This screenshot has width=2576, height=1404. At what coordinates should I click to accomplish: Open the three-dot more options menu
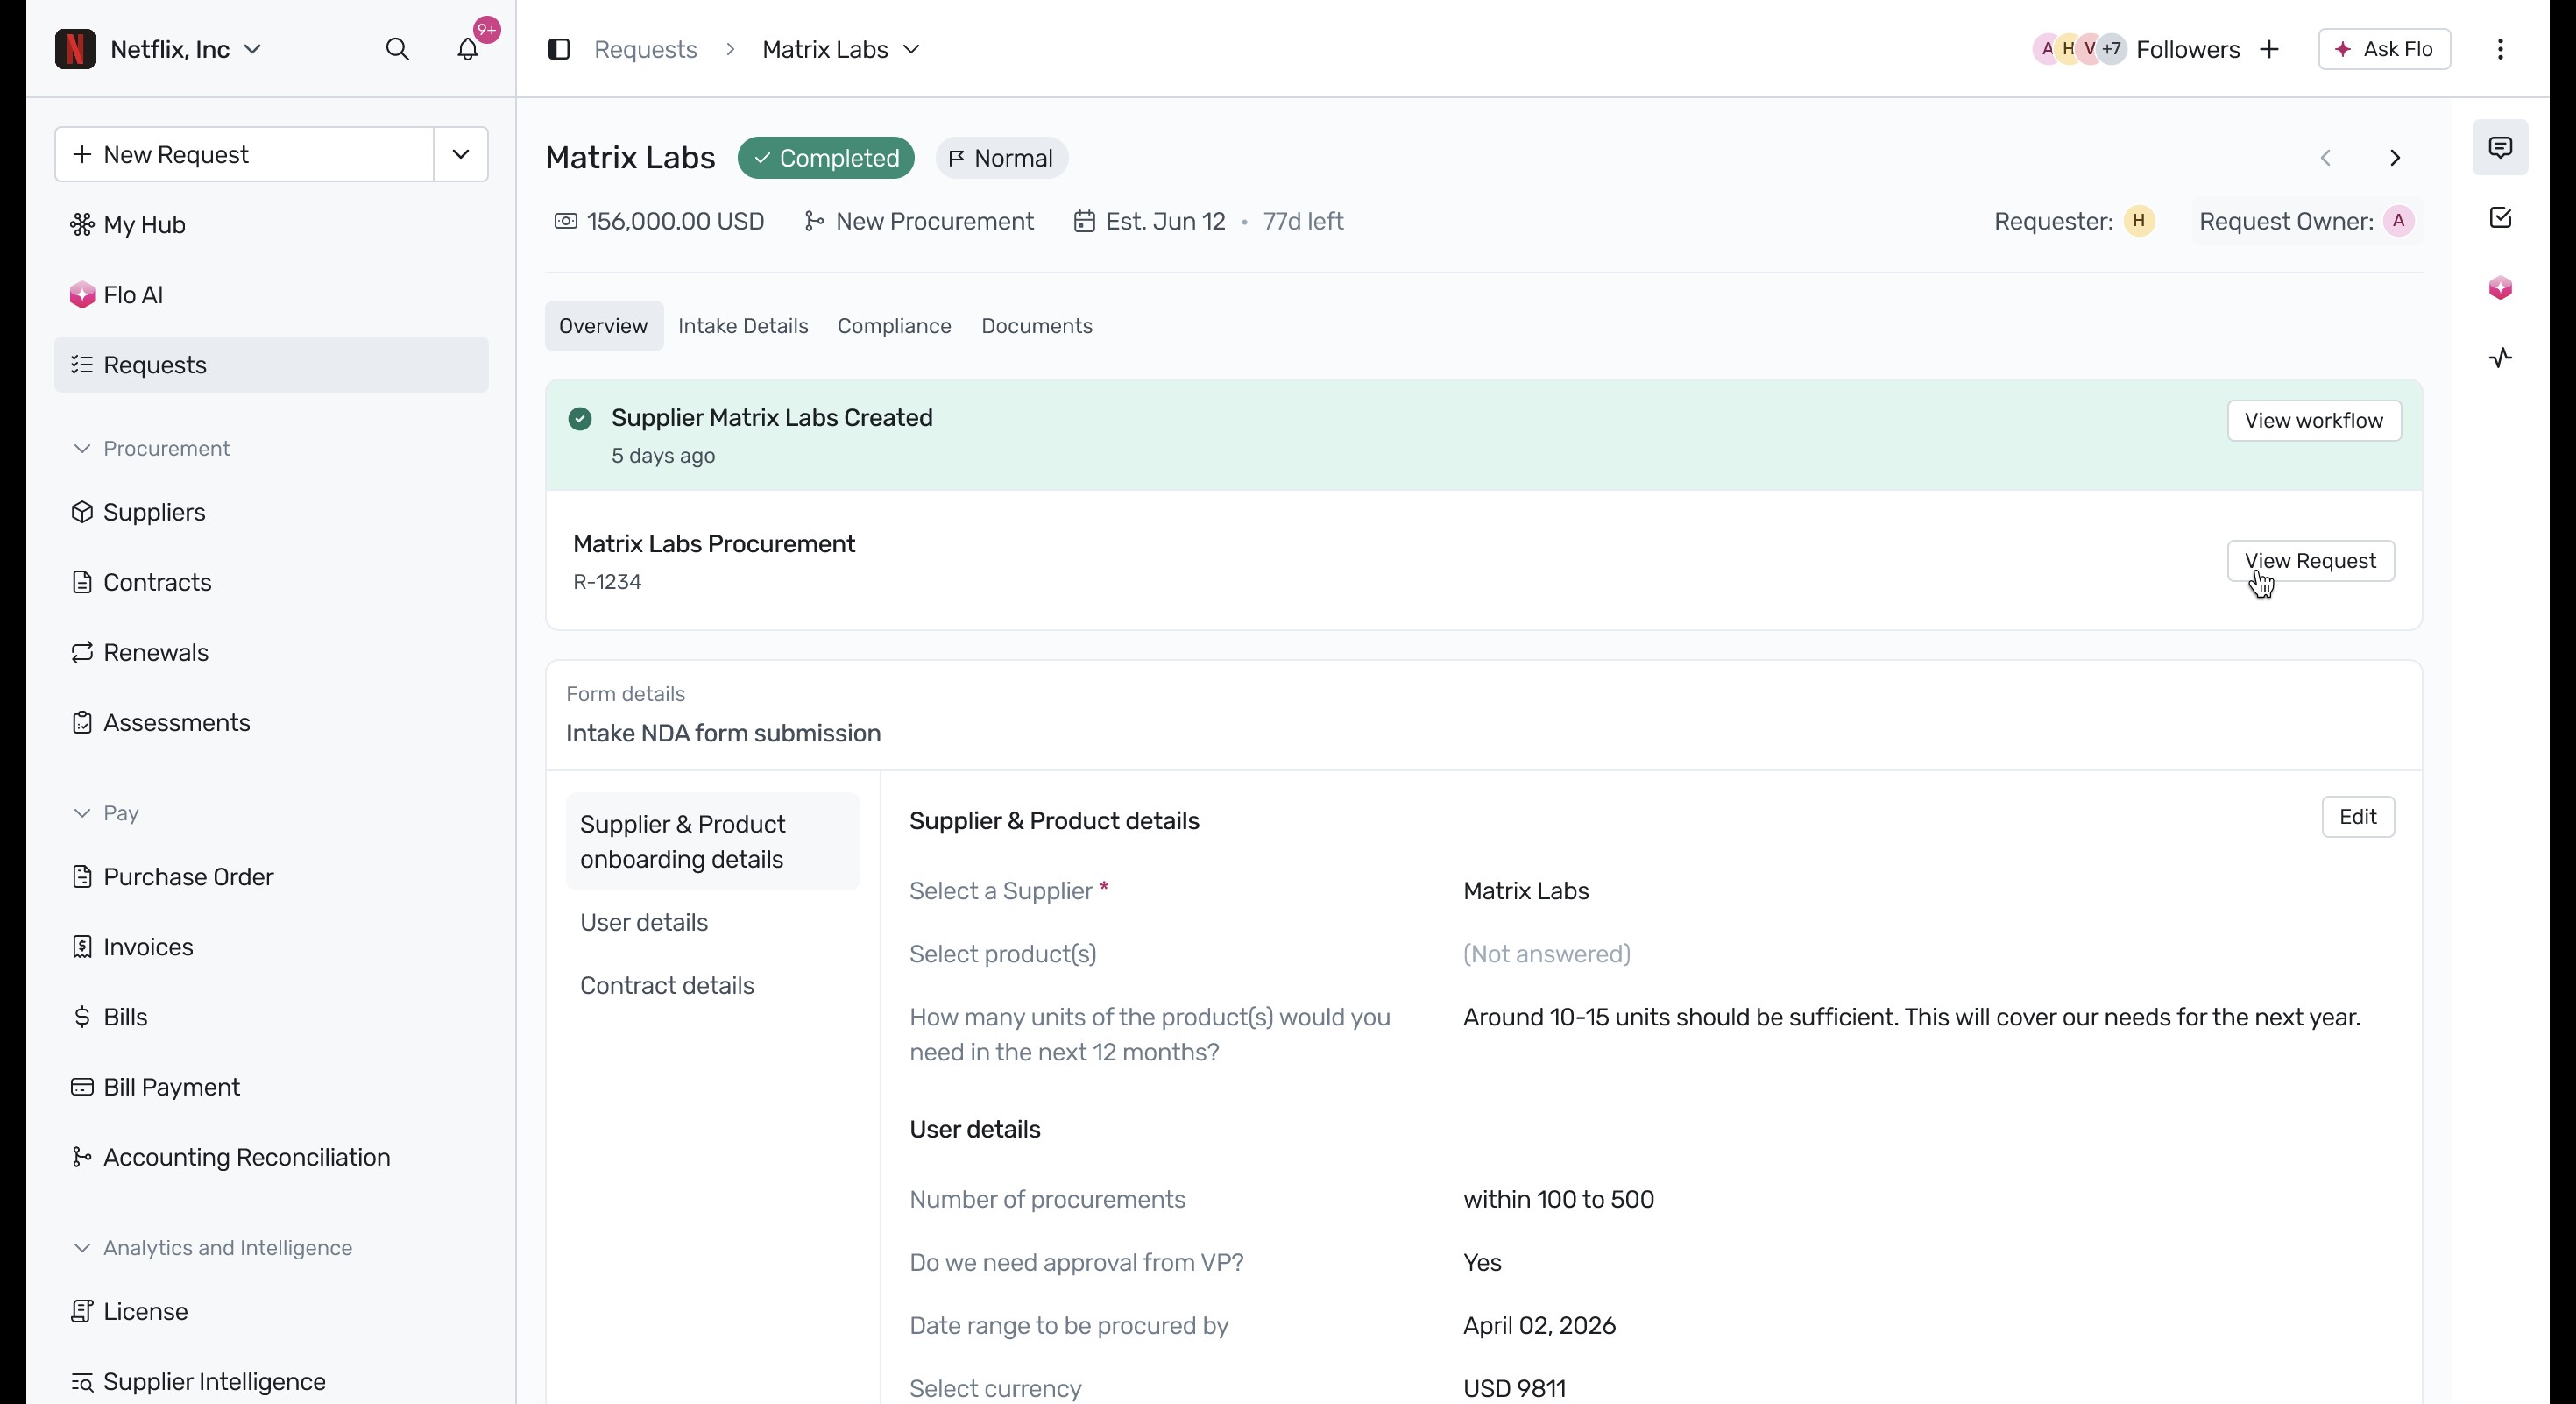pos(2500,49)
